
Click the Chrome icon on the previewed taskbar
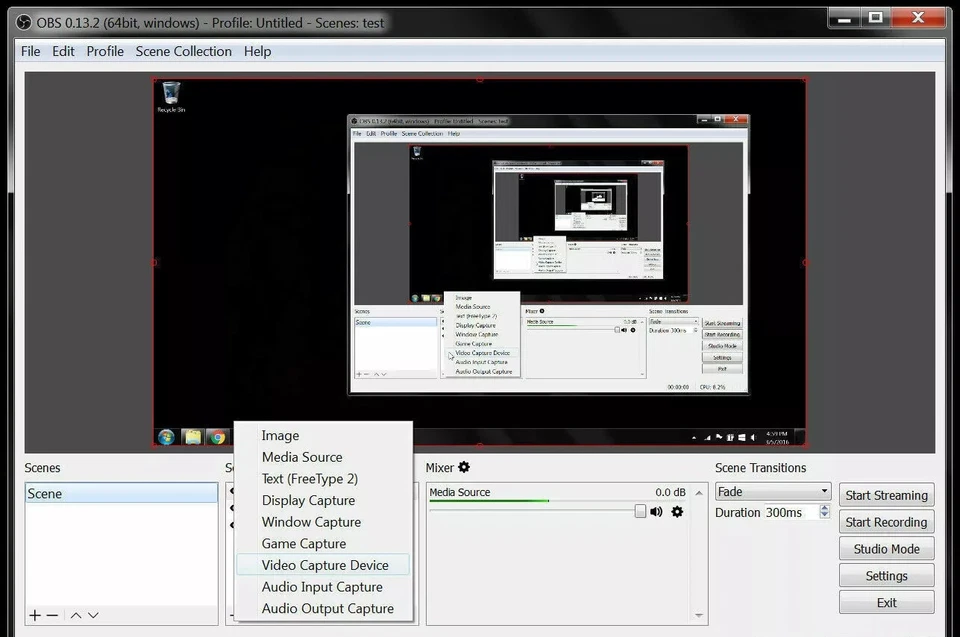coord(217,437)
